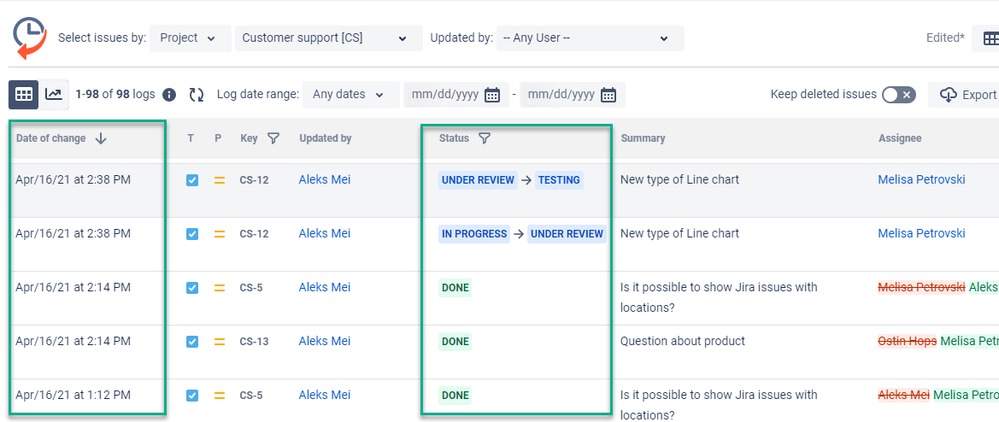Click the struck-through Aleks Mei assignee
Image resolution: width=999 pixels, height=422 pixels.
point(903,395)
